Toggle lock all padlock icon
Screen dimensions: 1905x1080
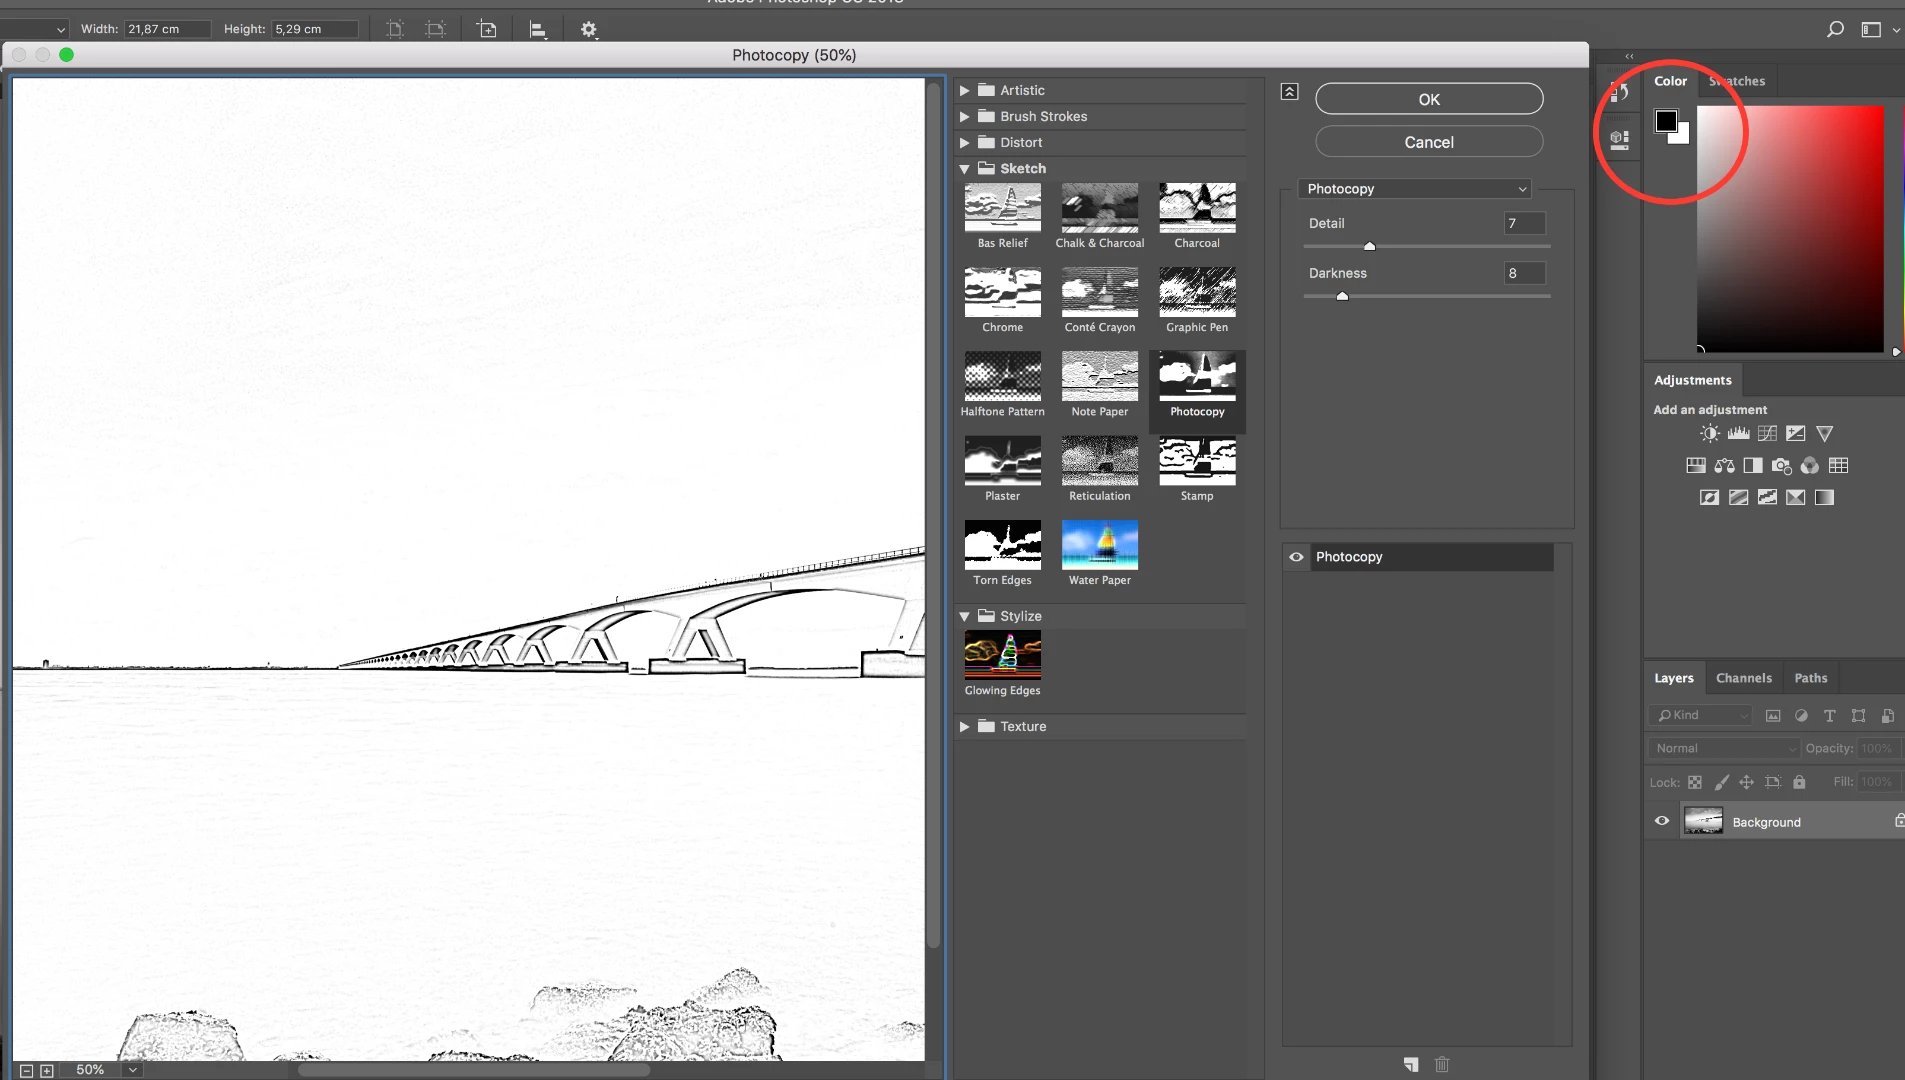point(1799,782)
